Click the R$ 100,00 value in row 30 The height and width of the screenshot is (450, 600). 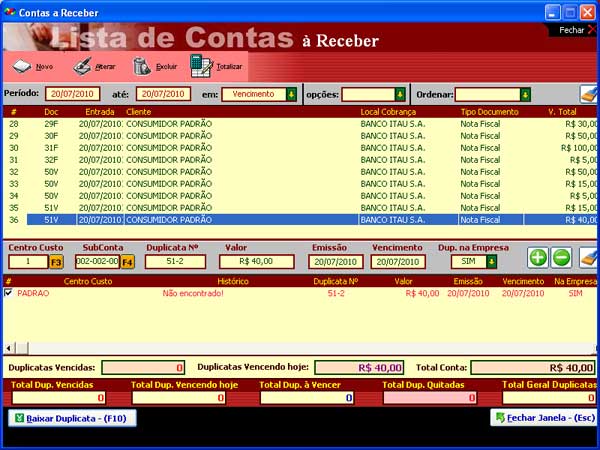(579, 148)
